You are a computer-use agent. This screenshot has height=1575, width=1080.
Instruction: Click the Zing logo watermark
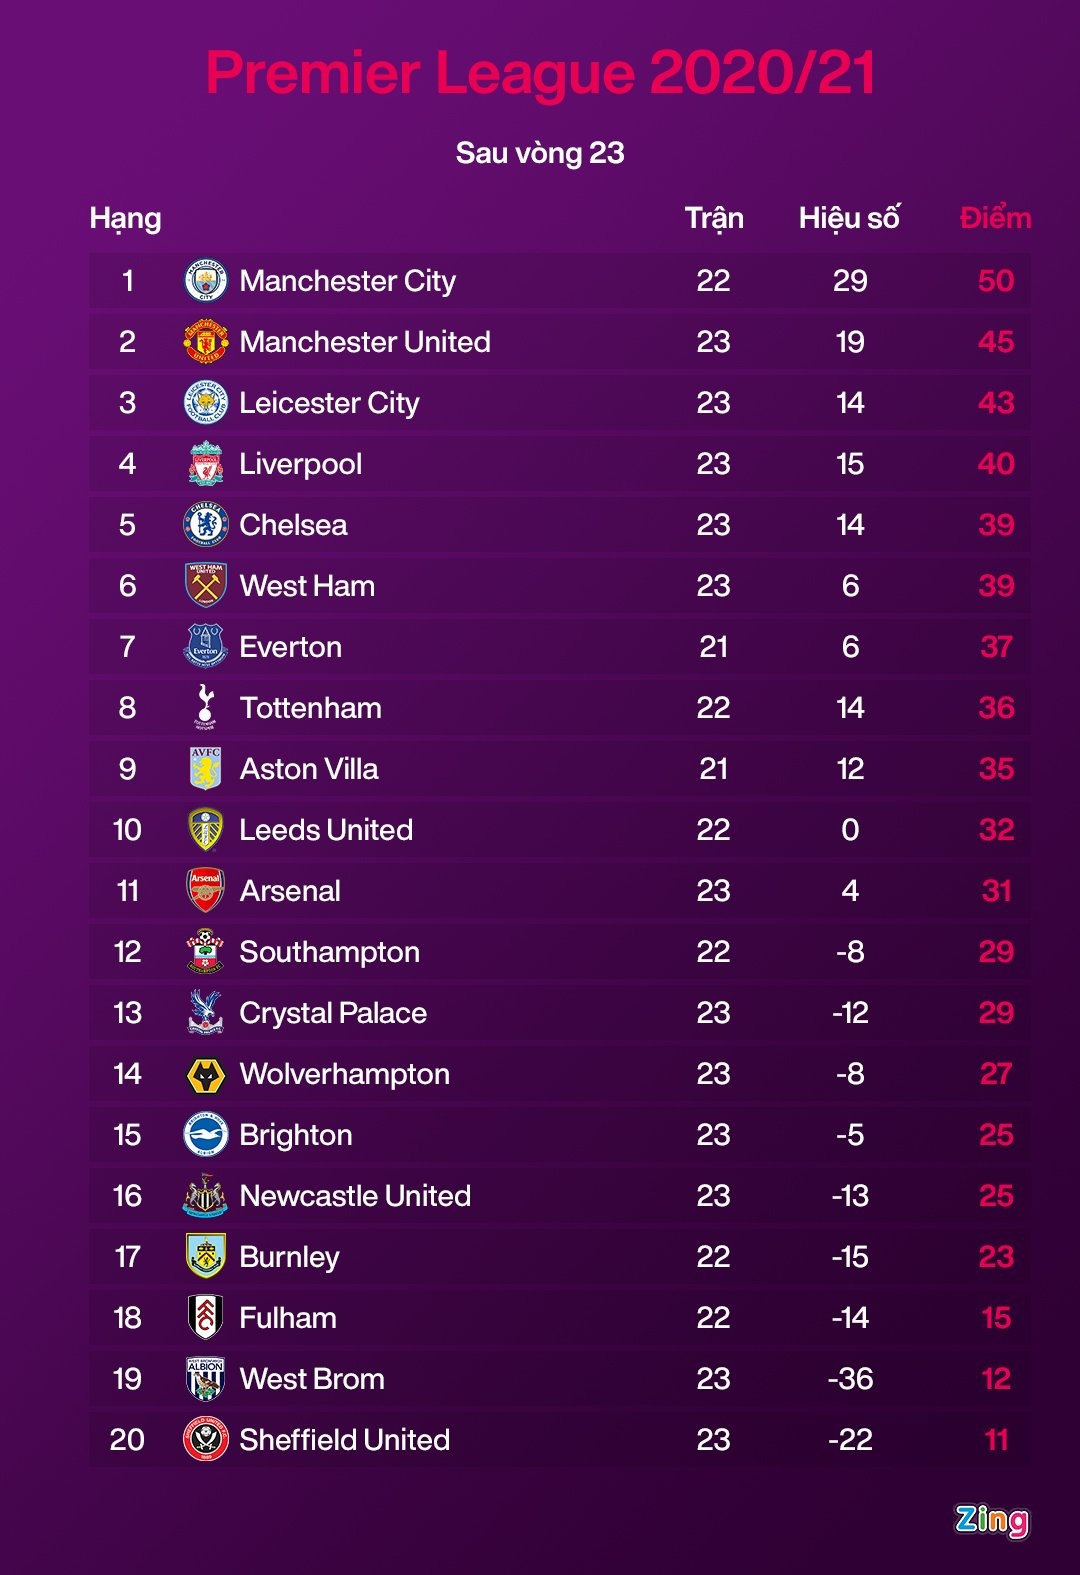coord(991,1520)
